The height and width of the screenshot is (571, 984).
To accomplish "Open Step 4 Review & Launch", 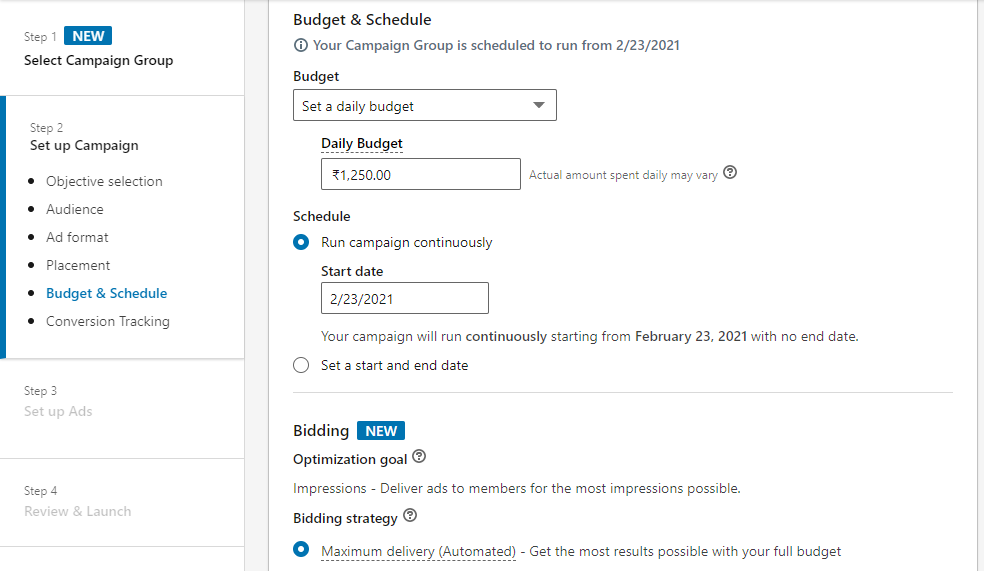I will point(77,511).
